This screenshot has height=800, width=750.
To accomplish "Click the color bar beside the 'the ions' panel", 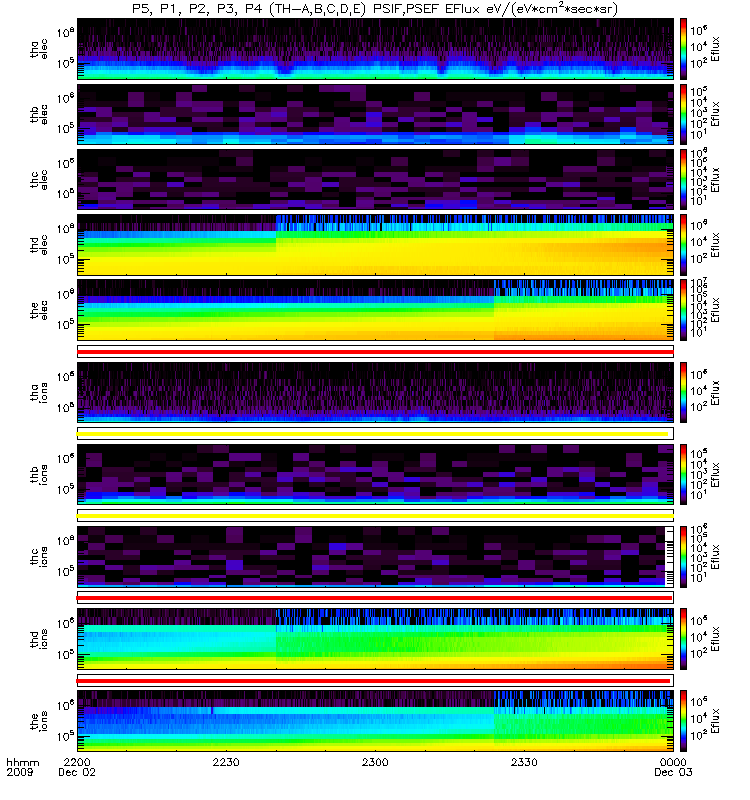I will pos(683,721).
